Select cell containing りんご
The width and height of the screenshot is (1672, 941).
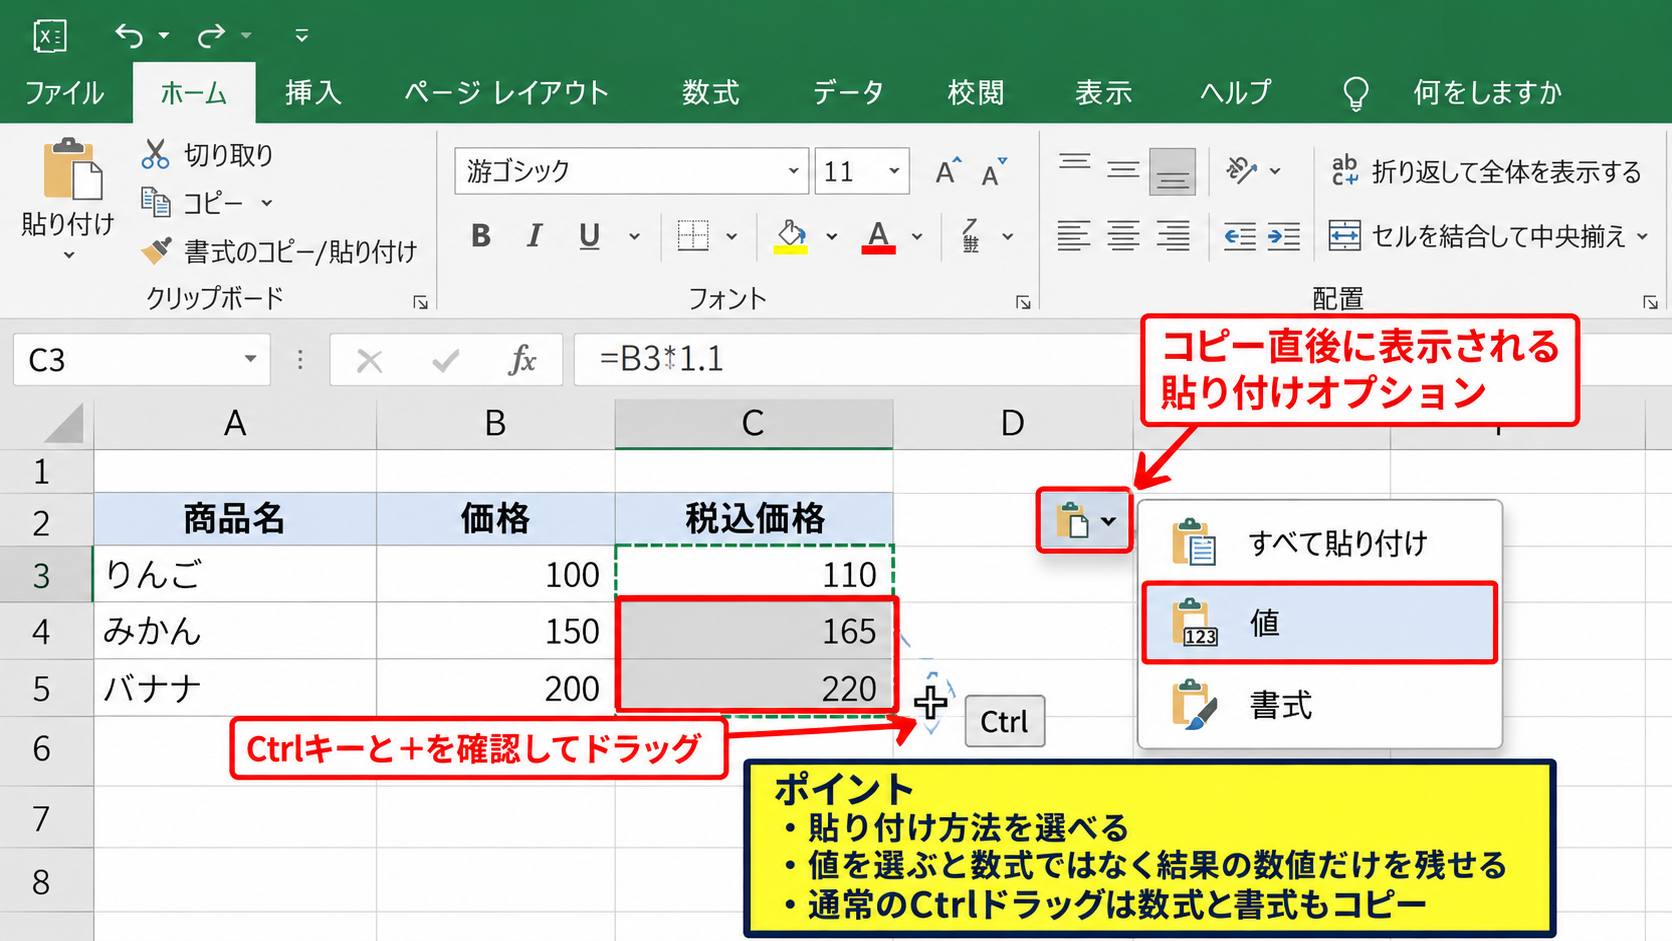coord(235,574)
